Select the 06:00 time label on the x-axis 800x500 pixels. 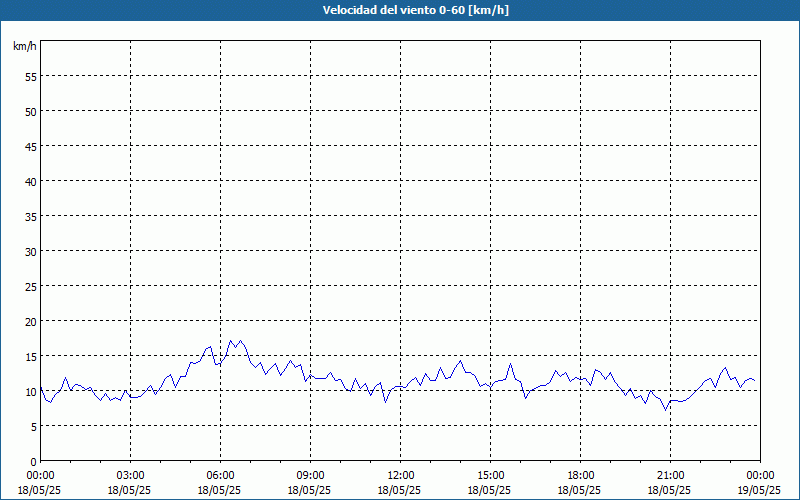coord(220,475)
